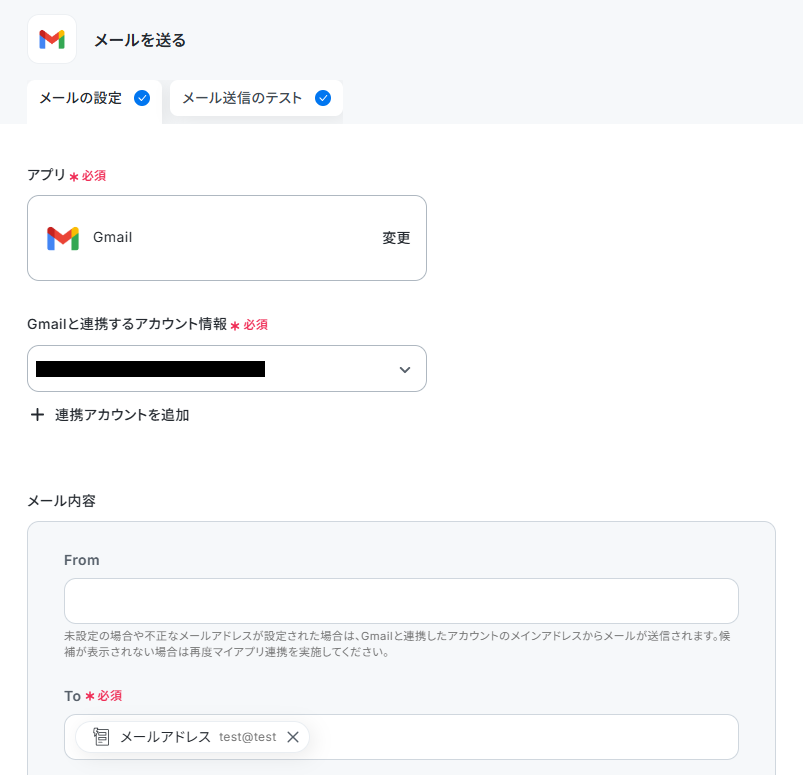The image size is (803, 775).
Task: Remove the メールアドレス chip with the X icon
Action: coord(293,737)
